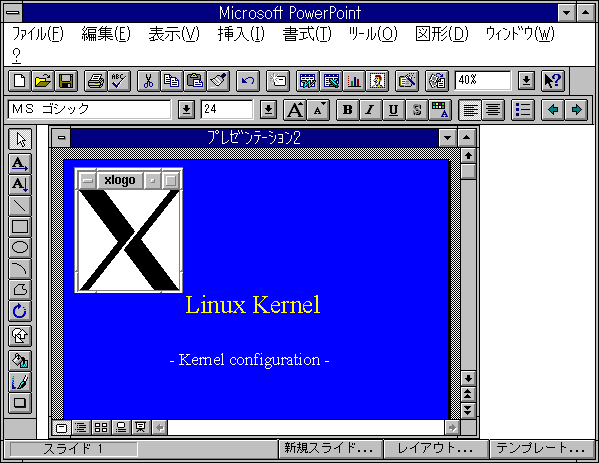This screenshot has height=463, width=599.
Task: Open the font name dropdown
Action: click(x=186, y=110)
